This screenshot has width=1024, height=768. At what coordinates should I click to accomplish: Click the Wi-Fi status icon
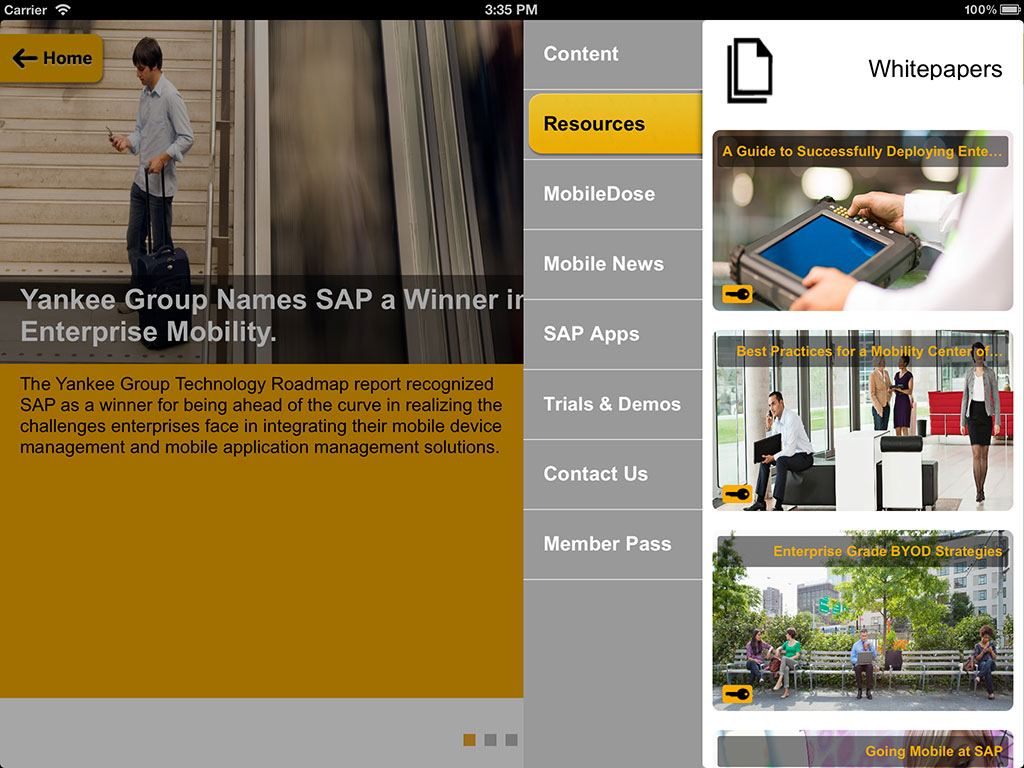63,9
